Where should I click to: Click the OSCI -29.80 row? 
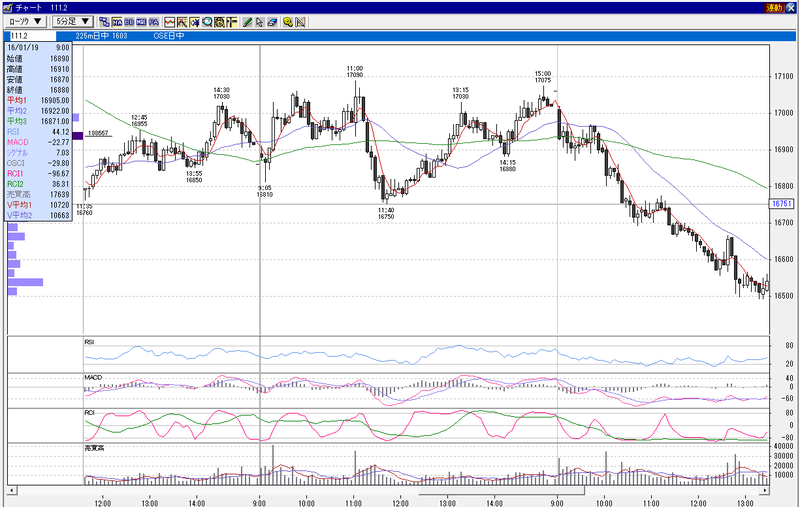[38, 163]
